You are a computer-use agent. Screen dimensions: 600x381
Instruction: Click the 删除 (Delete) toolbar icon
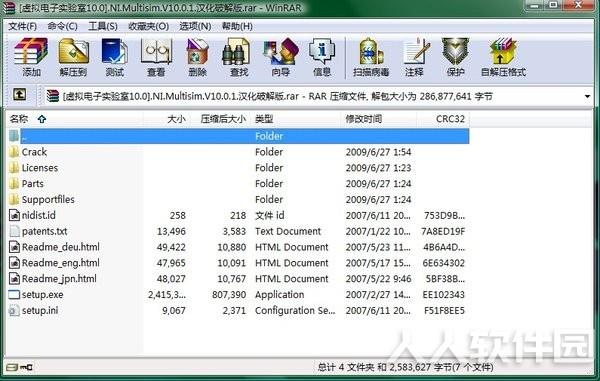(197, 57)
